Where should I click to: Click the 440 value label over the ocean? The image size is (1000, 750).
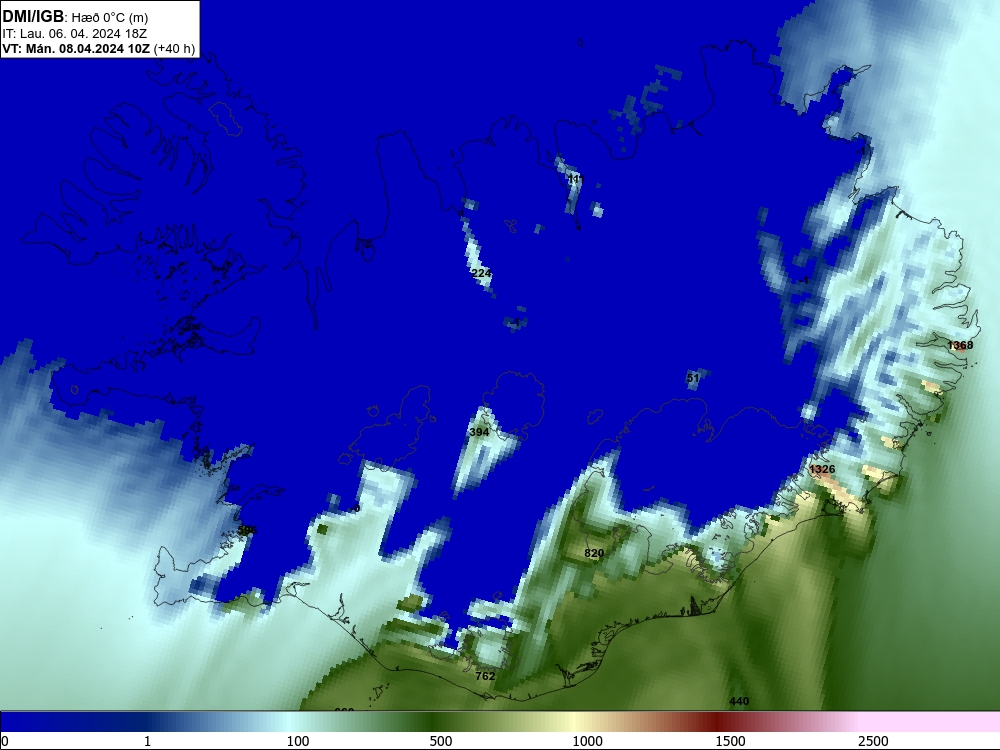(739, 702)
